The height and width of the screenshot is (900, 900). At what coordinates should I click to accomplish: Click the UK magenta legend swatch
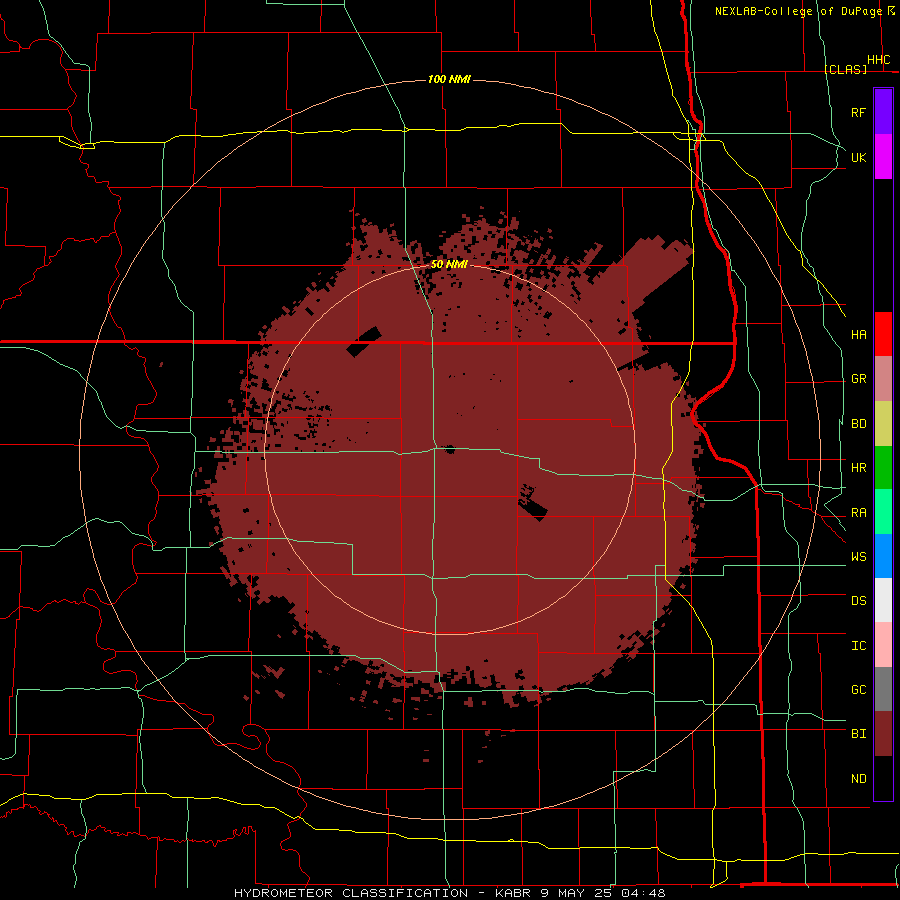point(883,157)
